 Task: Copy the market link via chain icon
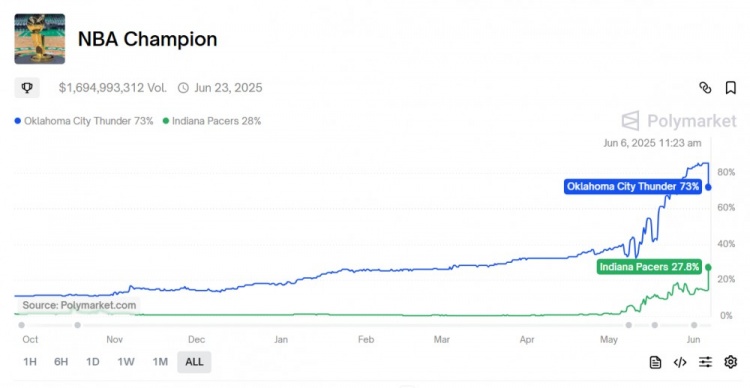click(705, 88)
